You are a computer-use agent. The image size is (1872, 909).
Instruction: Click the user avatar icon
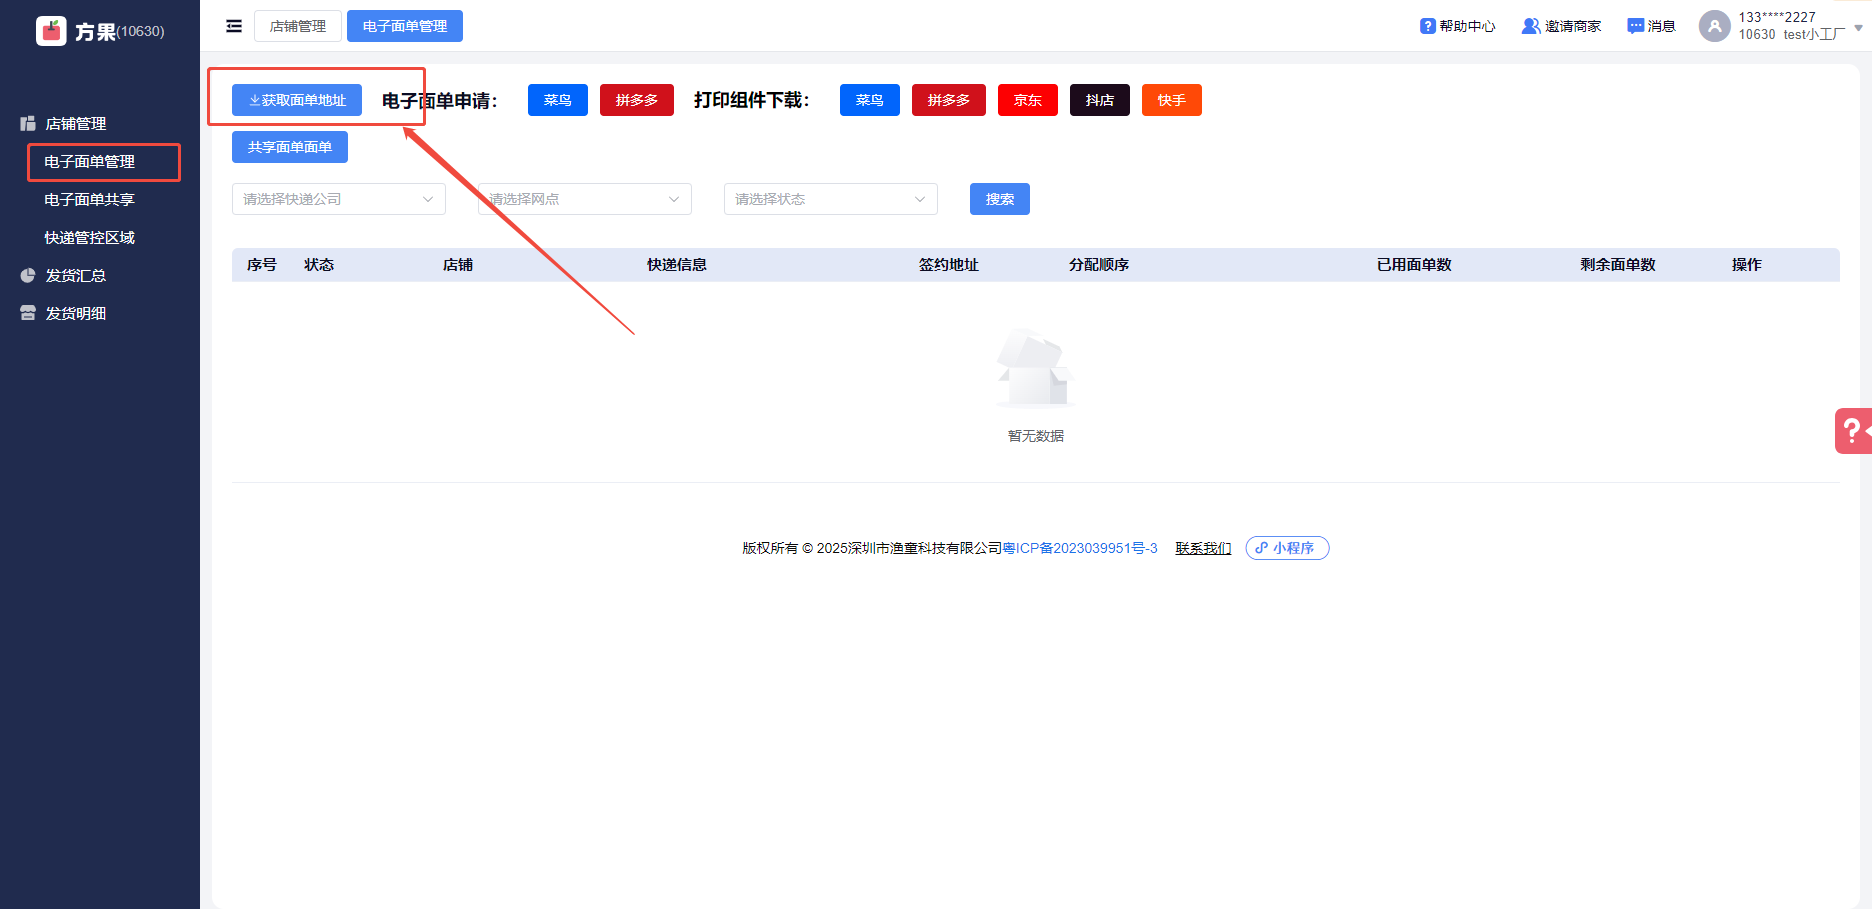coord(1714,26)
